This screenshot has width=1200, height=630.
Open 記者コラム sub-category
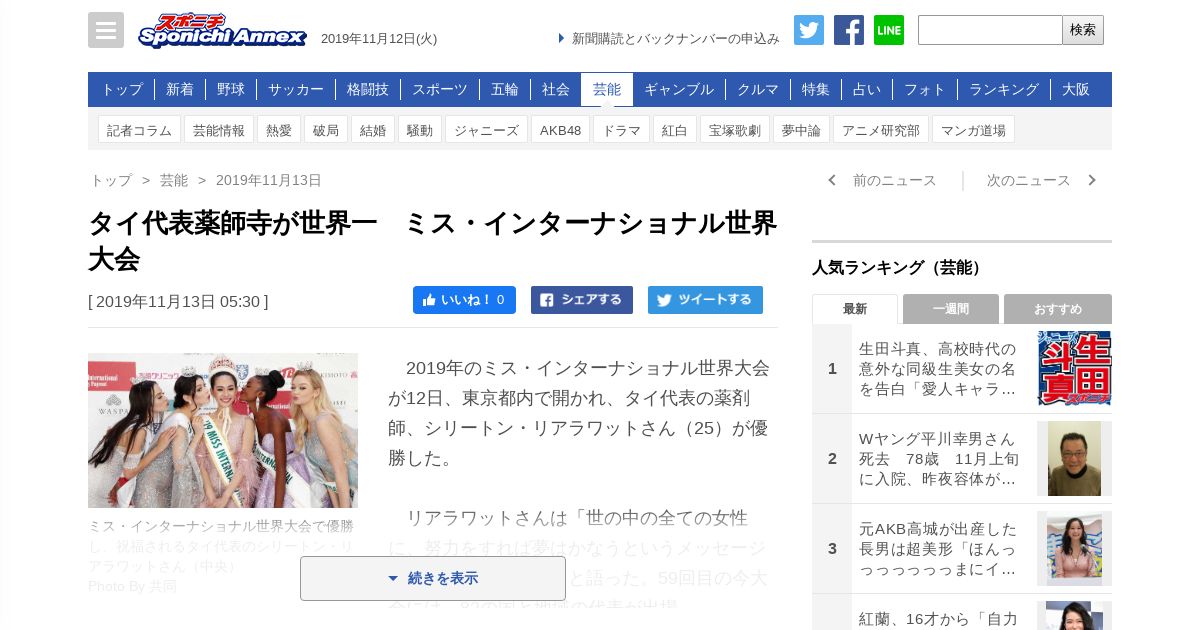(140, 130)
